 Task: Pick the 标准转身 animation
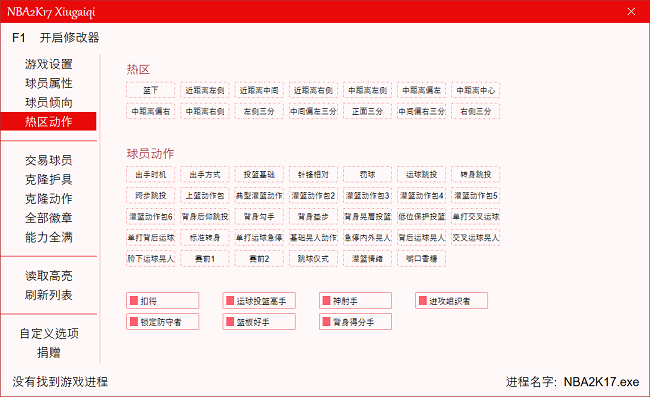coord(205,237)
